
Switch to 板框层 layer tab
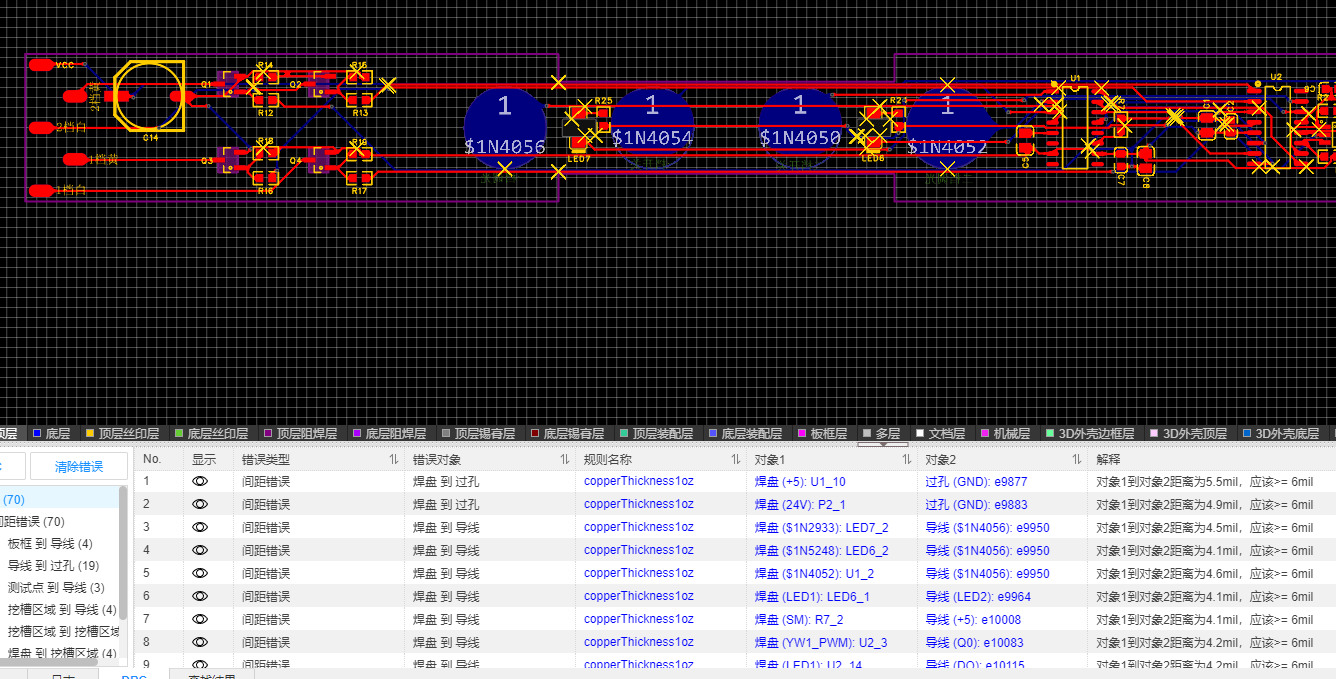click(x=828, y=434)
